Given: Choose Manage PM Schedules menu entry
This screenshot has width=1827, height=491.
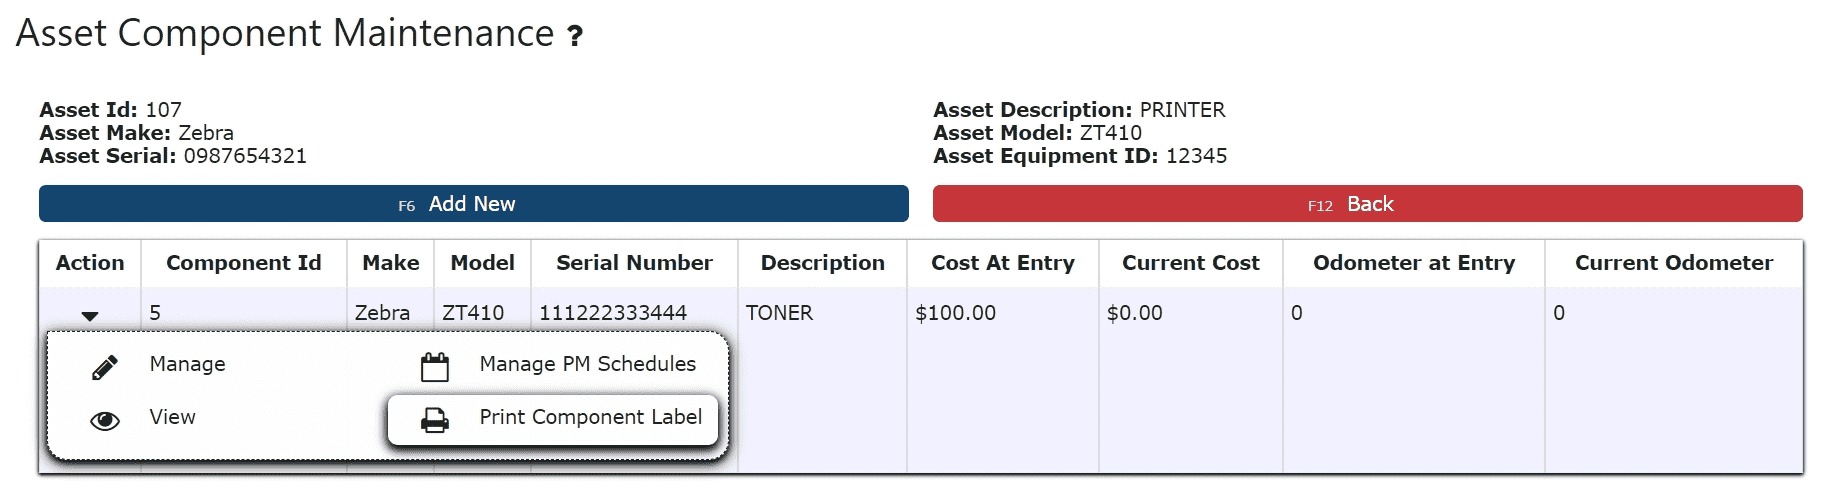Looking at the screenshot, I should point(588,364).
